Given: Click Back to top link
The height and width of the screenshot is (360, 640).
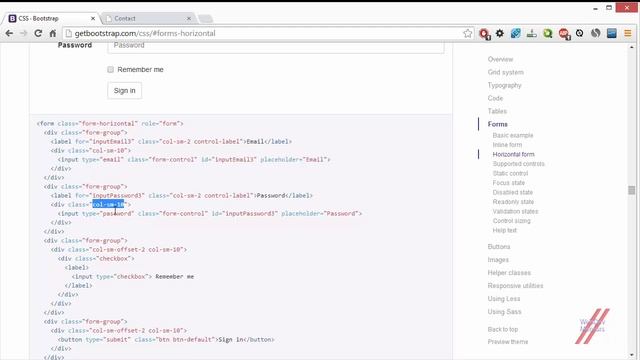Looking at the screenshot, I should pos(502,329).
